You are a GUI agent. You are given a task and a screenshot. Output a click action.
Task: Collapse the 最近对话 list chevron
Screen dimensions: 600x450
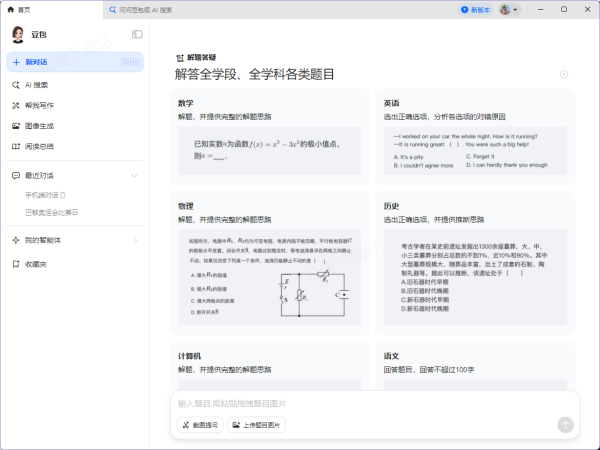[x=134, y=176]
